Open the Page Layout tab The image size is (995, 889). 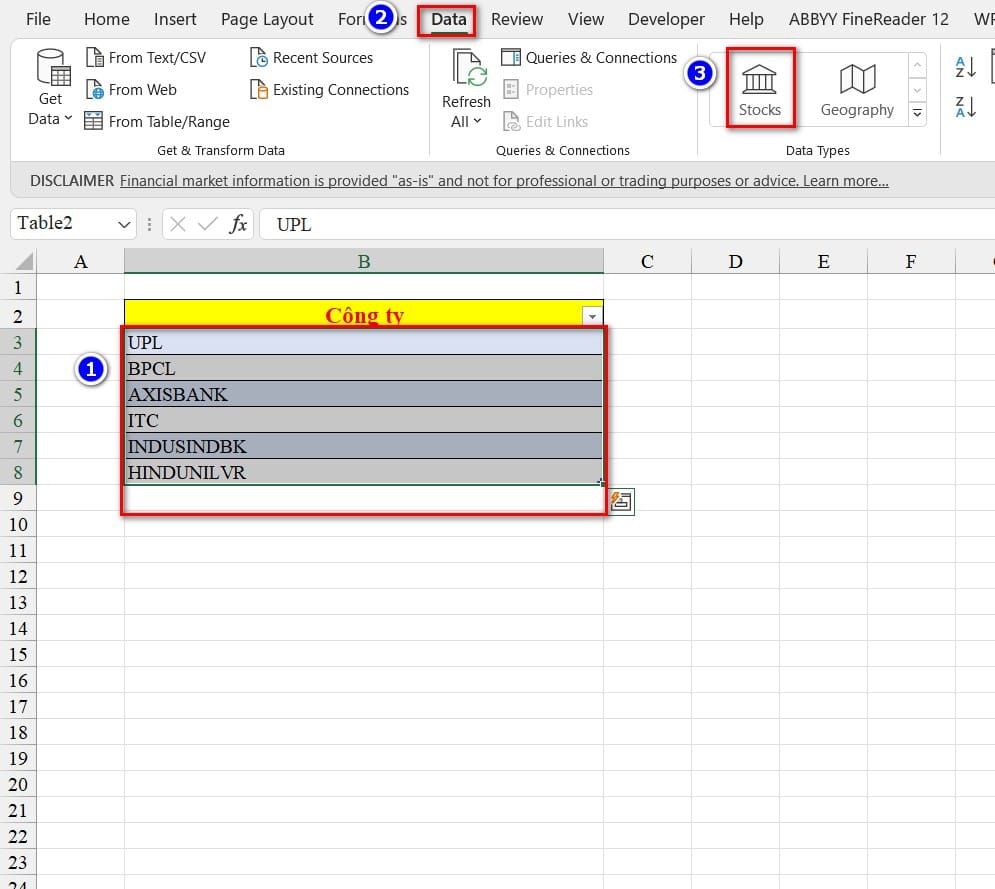[267, 20]
